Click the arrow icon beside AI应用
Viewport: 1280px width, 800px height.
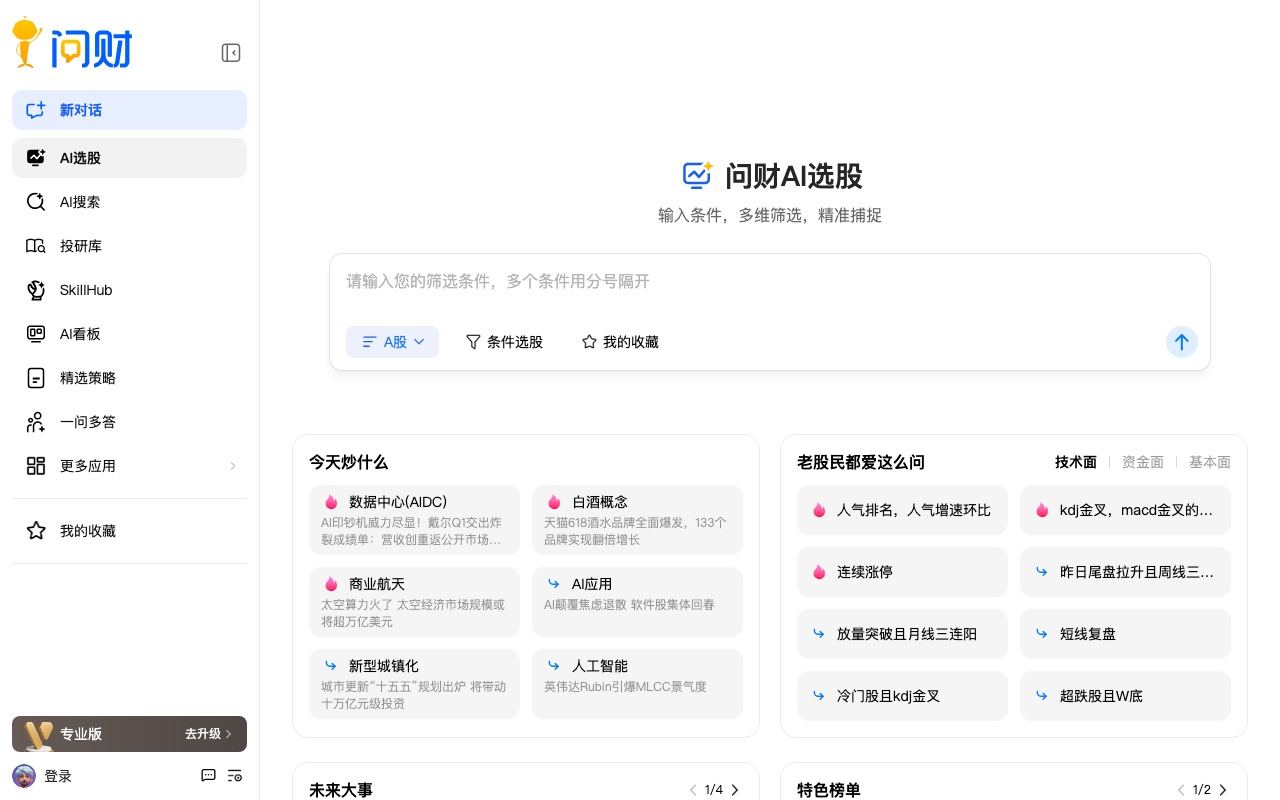553,583
